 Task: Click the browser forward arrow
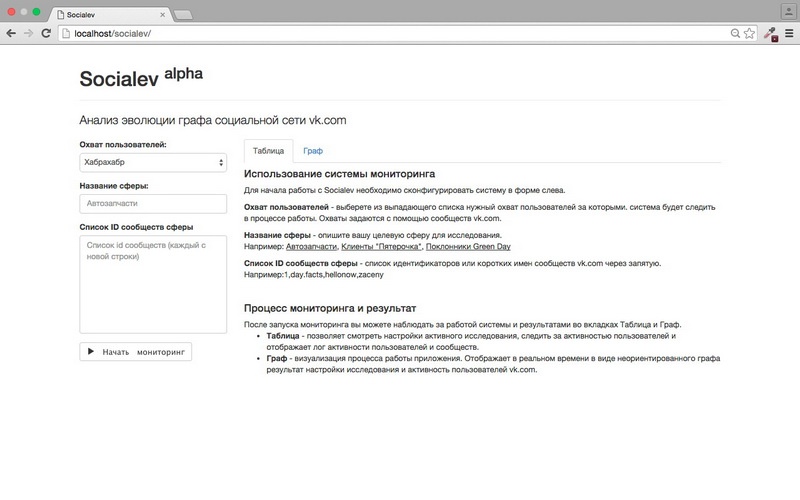[29, 33]
